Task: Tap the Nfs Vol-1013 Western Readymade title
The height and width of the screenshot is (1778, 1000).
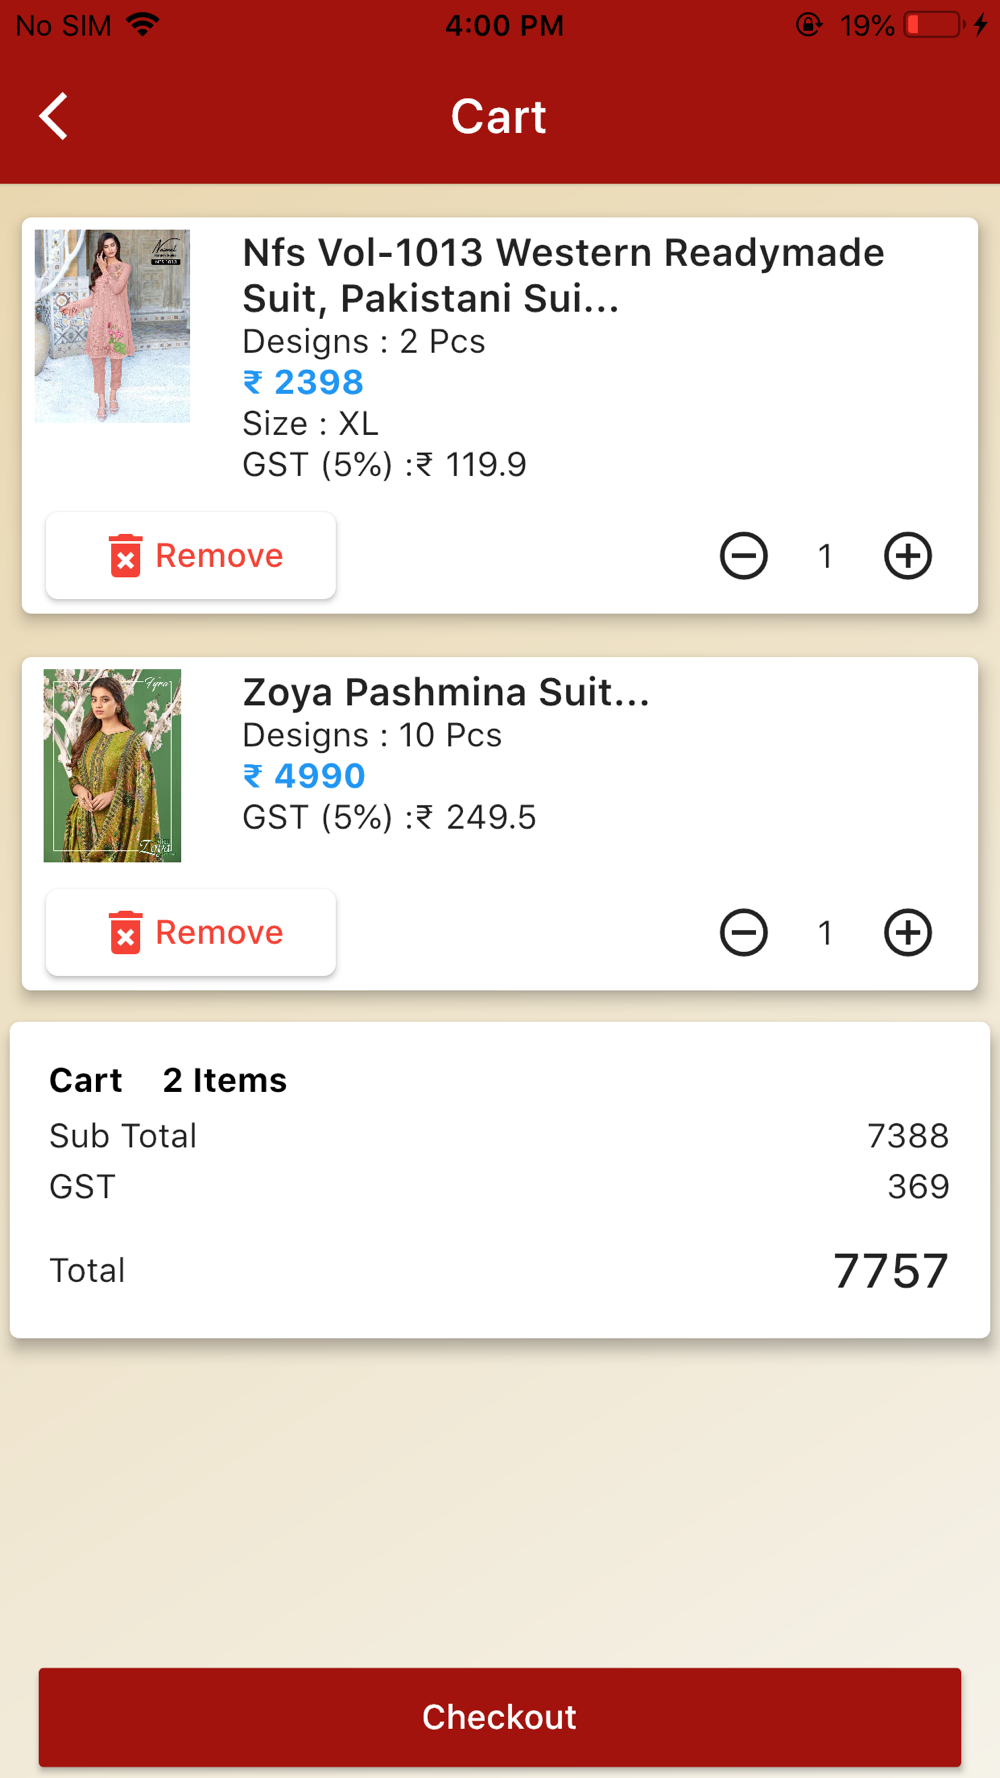Action: click(x=563, y=275)
